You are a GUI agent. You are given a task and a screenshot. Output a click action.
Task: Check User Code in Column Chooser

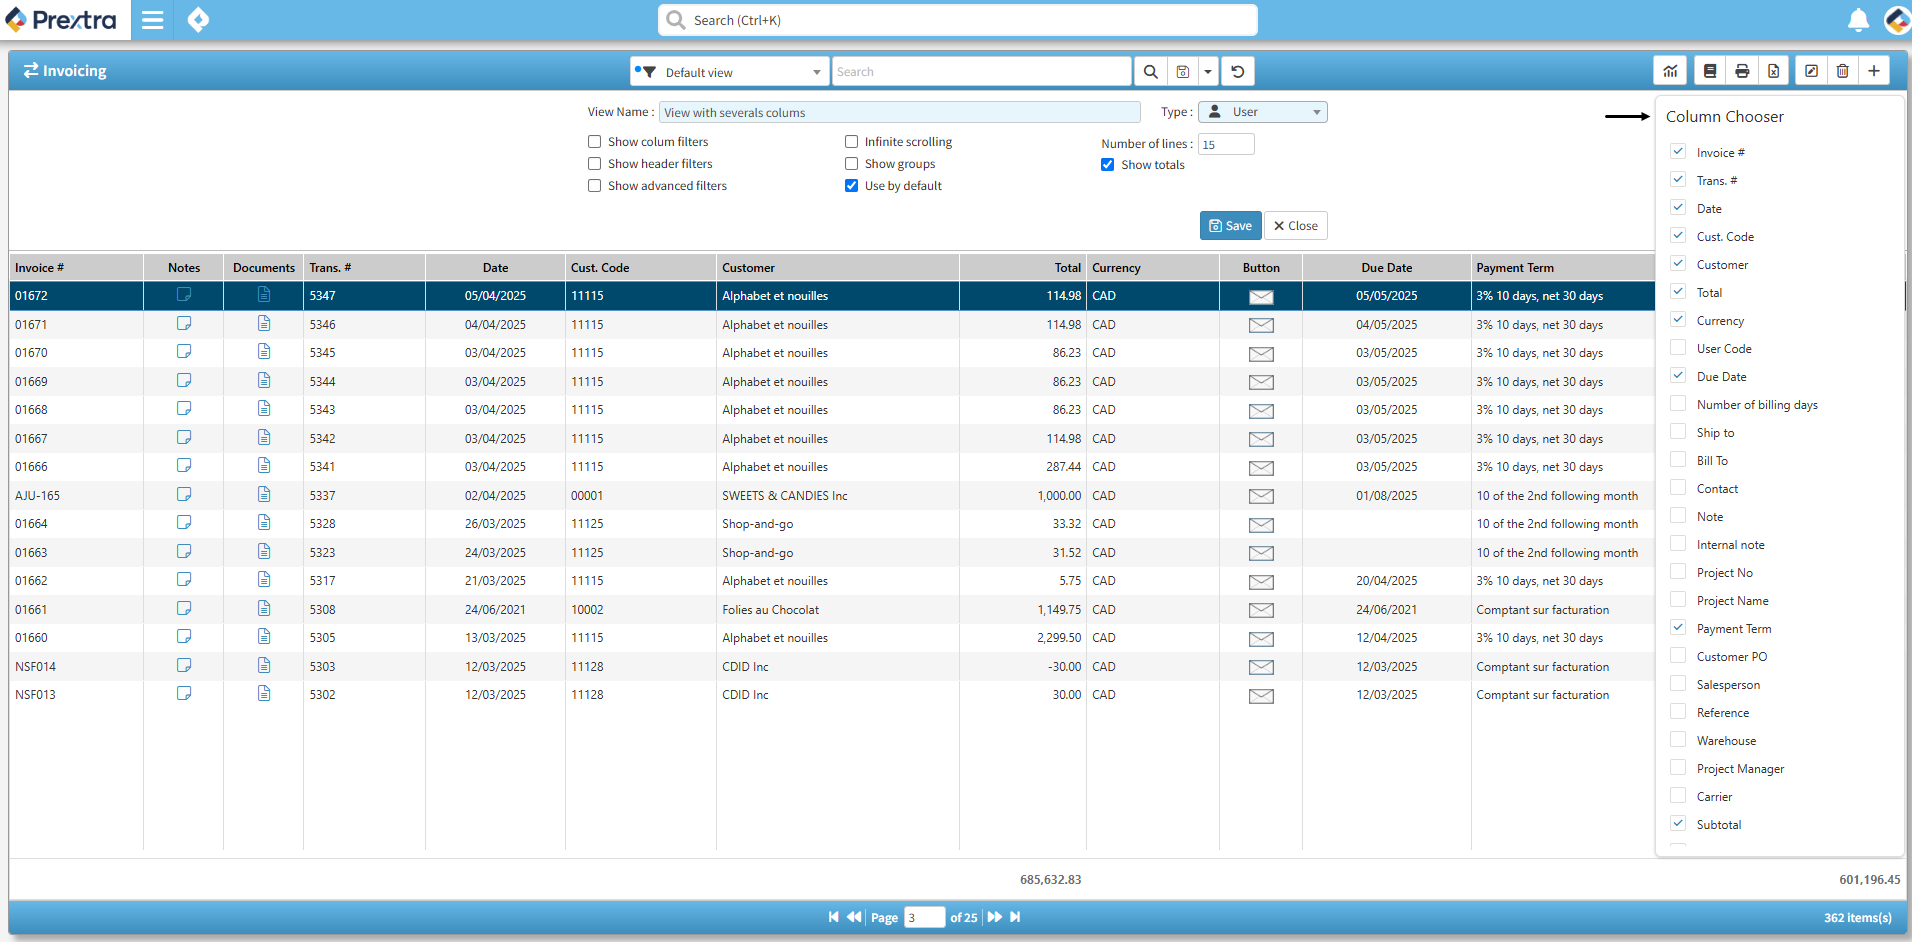pyautogui.click(x=1678, y=348)
